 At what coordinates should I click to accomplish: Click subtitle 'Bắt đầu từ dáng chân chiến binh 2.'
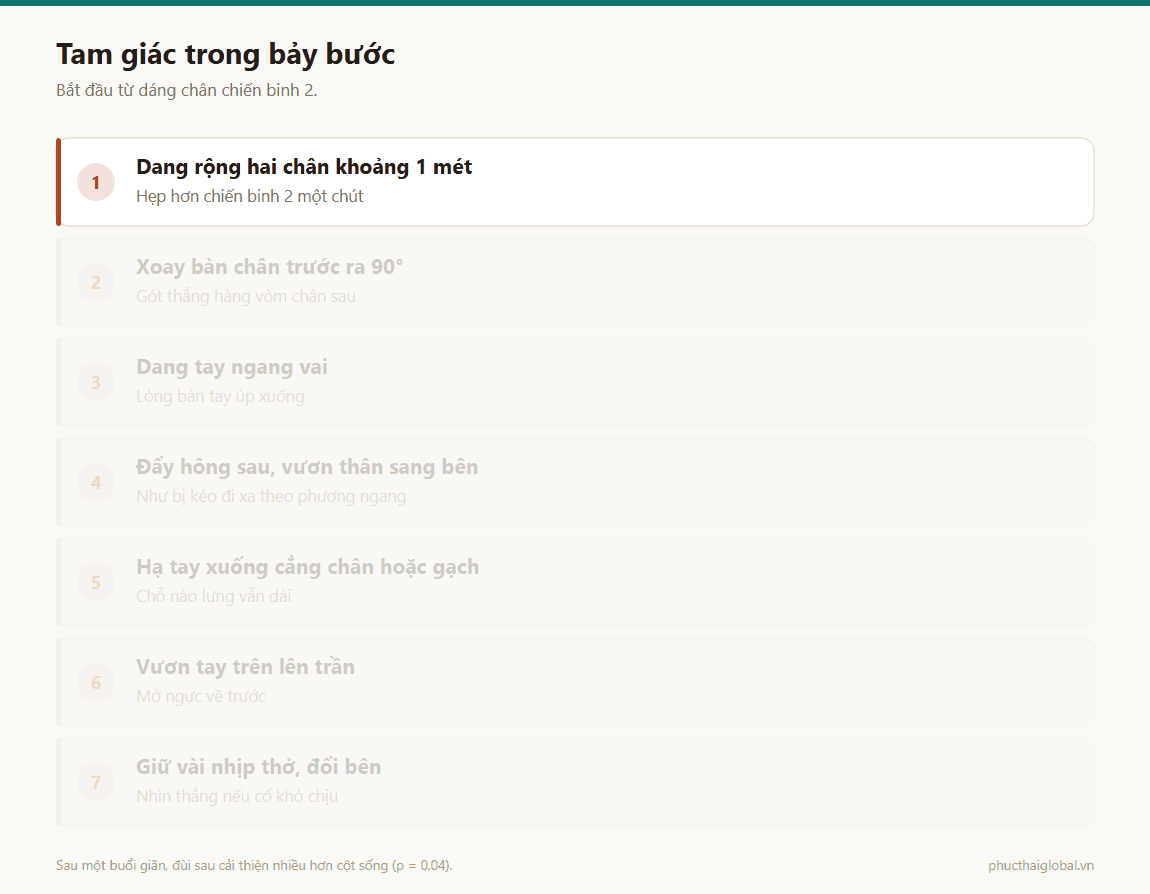tap(186, 90)
